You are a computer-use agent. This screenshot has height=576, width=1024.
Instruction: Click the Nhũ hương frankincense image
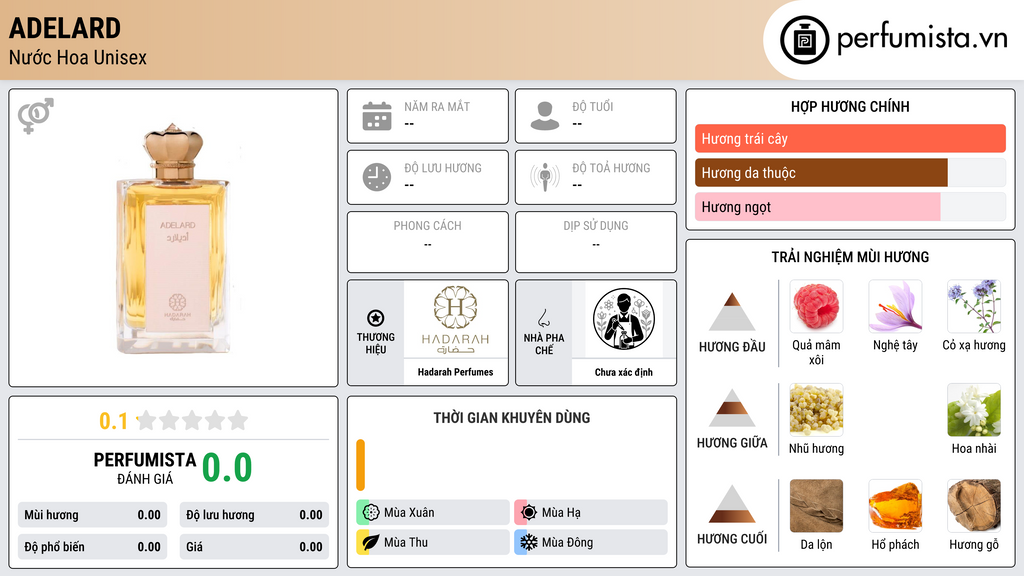tap(816, 410)
